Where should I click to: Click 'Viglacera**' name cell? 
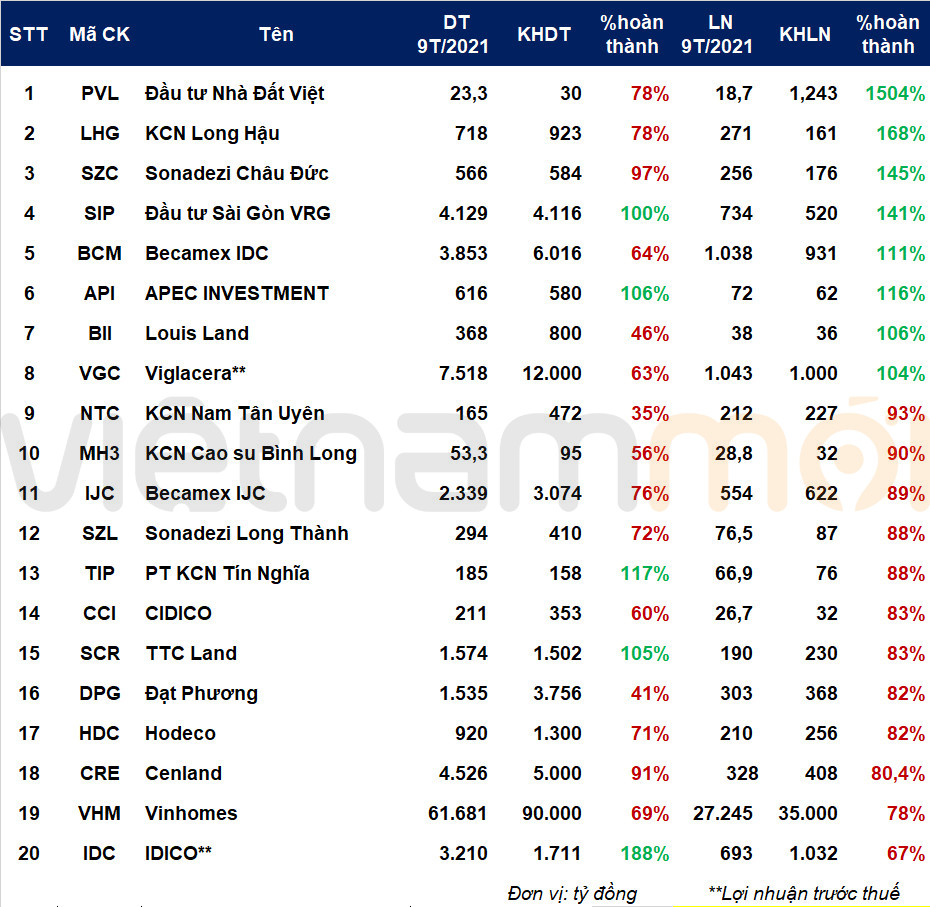(195, 373)
